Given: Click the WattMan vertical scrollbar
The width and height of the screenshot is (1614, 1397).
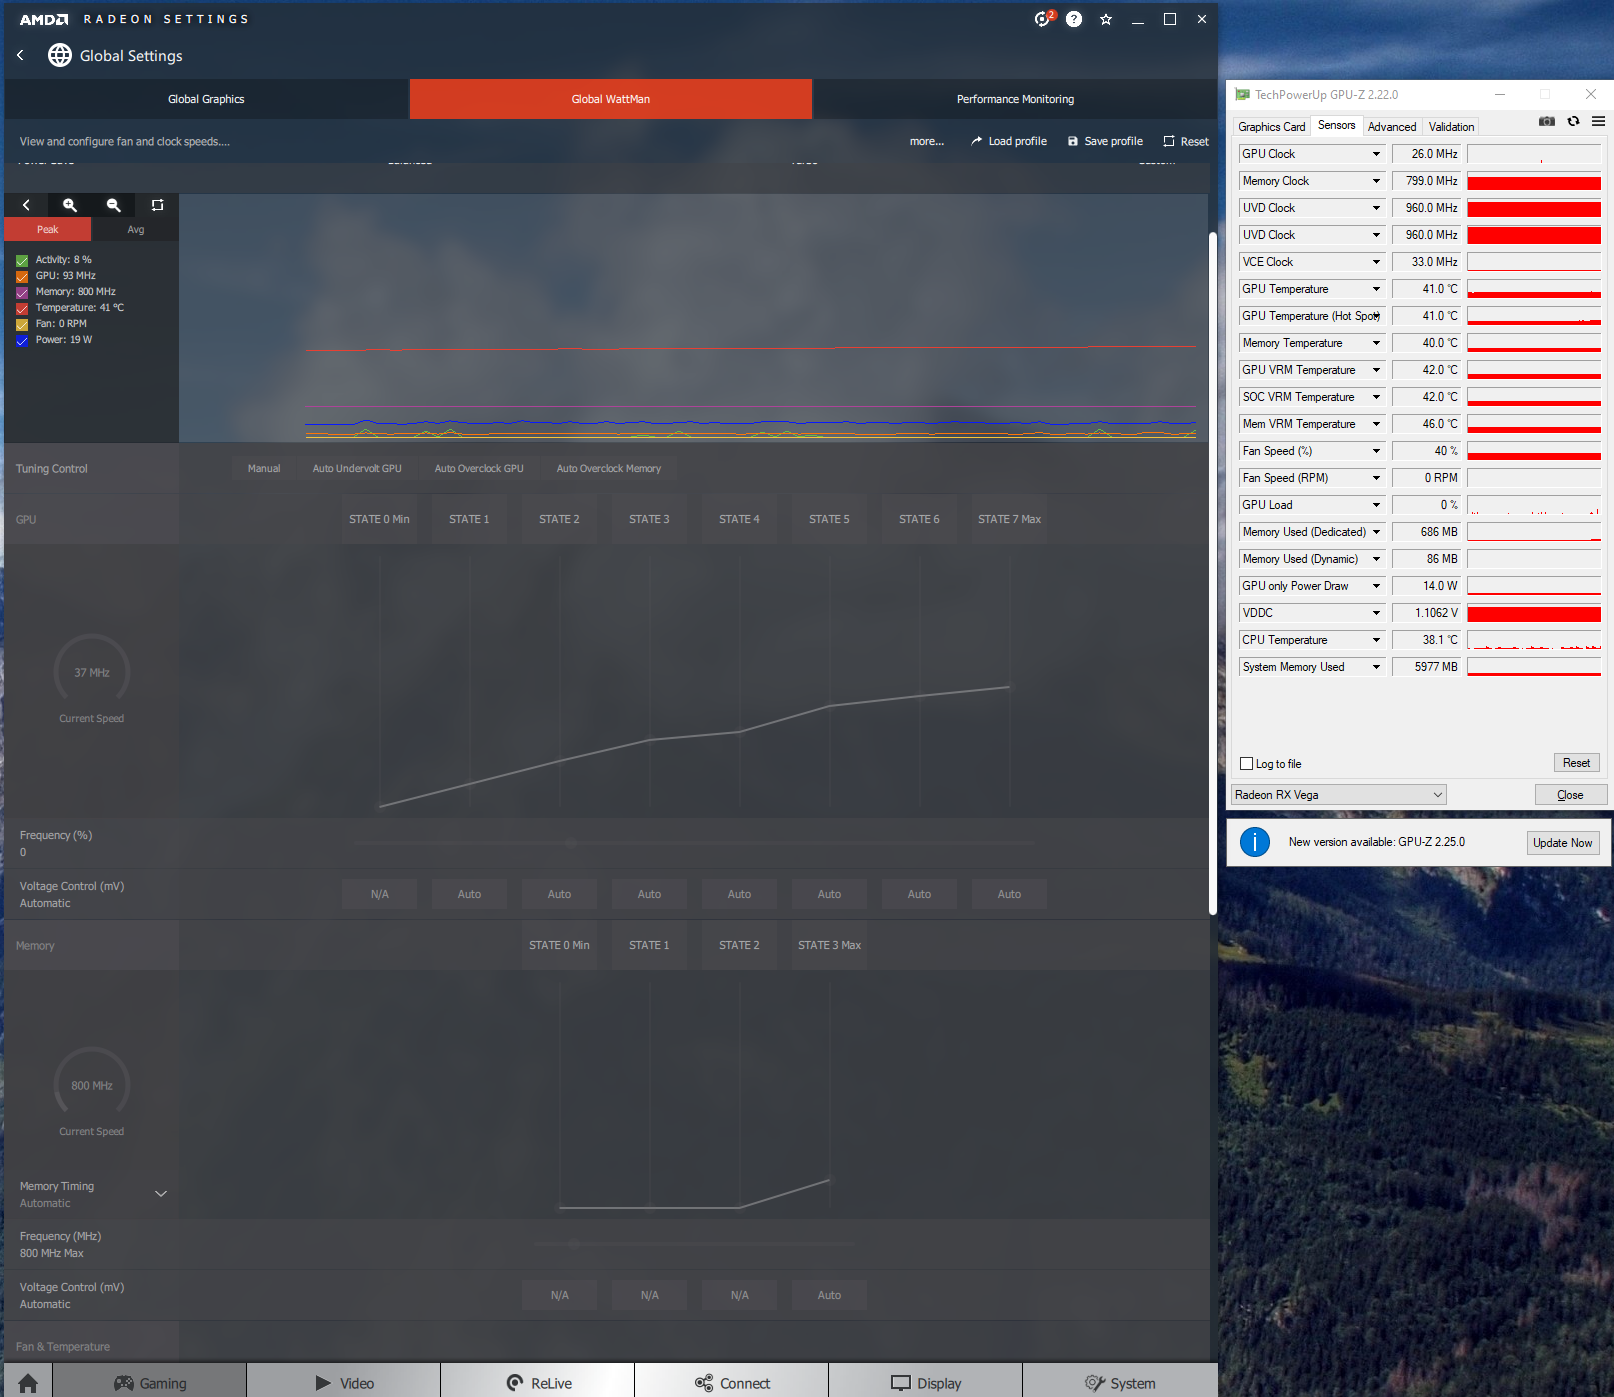Looking at the screenshot, I should (1213, 573).
